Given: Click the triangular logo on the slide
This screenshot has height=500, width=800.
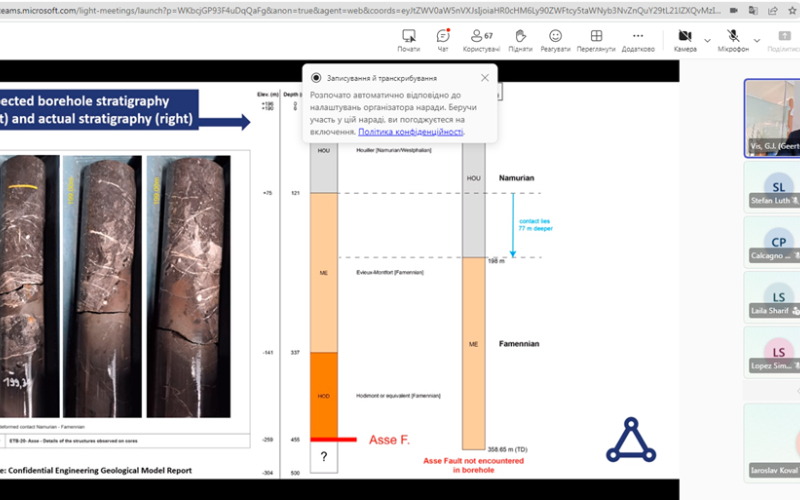Looking at the screenshot, I should click(631, 440).
